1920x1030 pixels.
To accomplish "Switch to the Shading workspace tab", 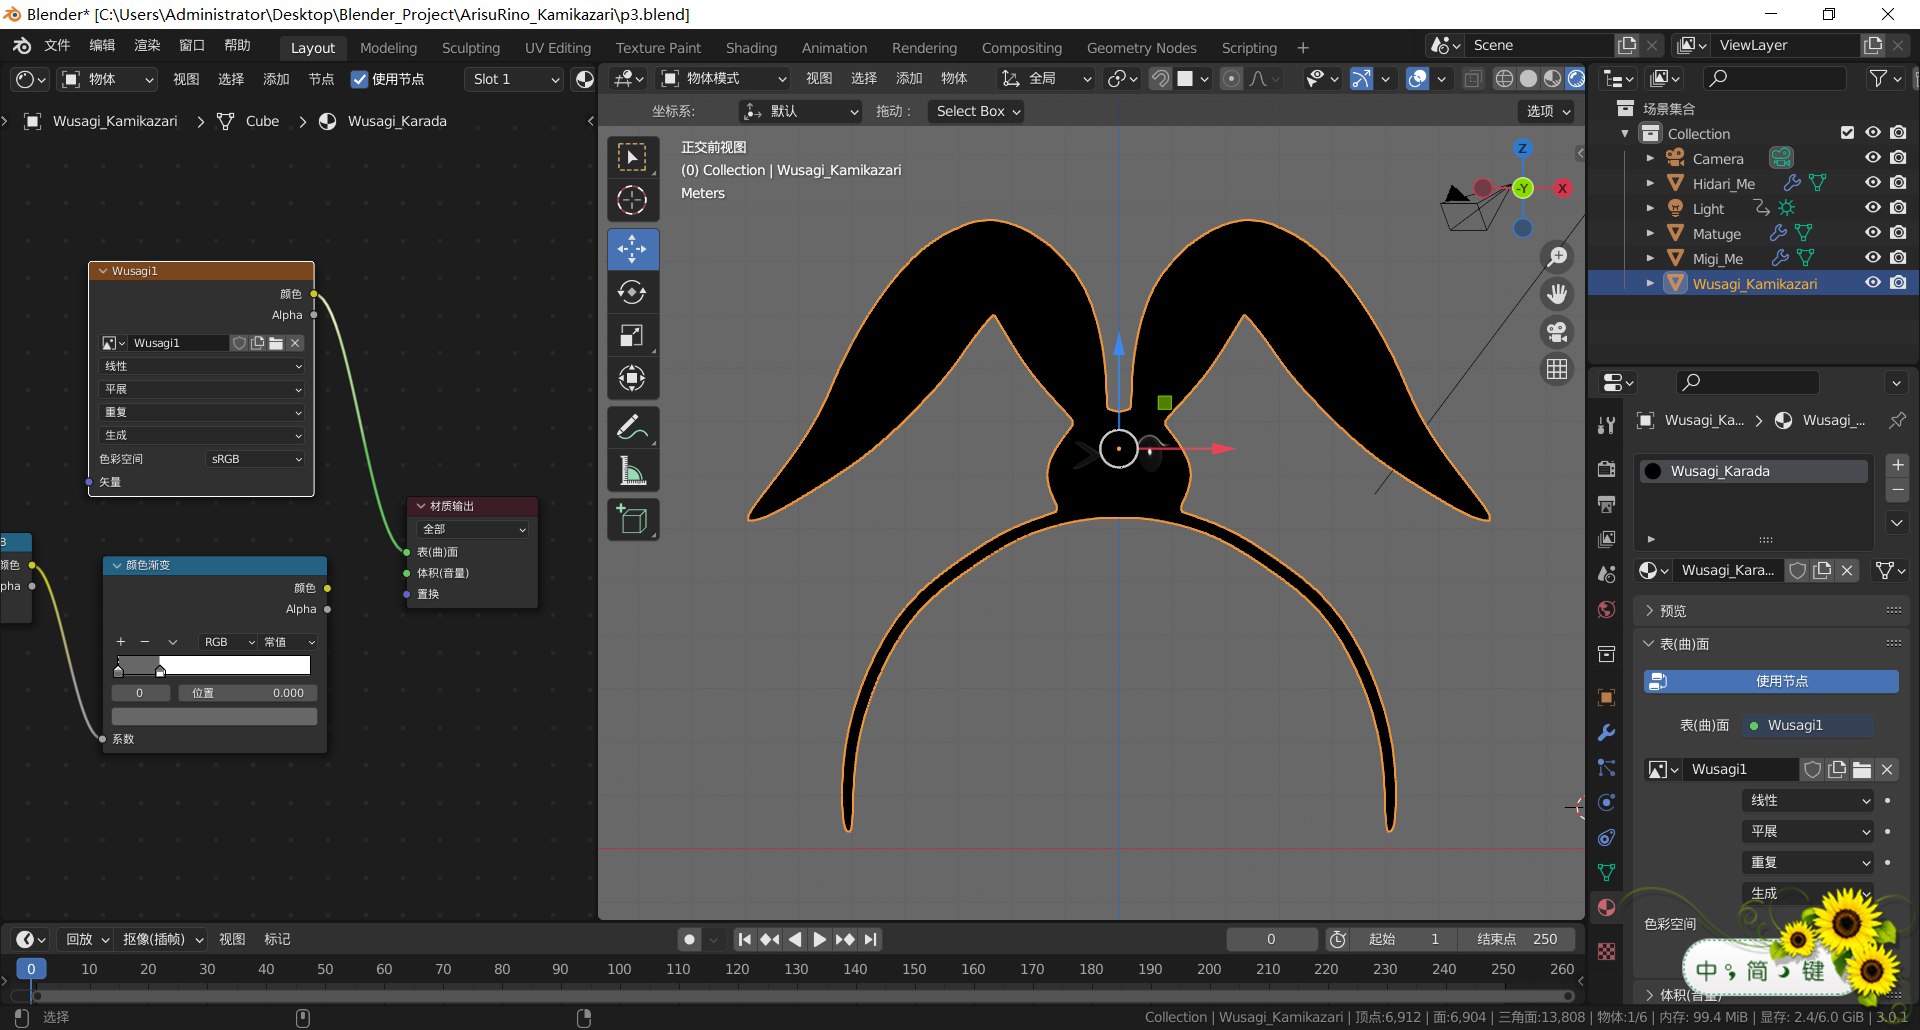I will (751, 48).
